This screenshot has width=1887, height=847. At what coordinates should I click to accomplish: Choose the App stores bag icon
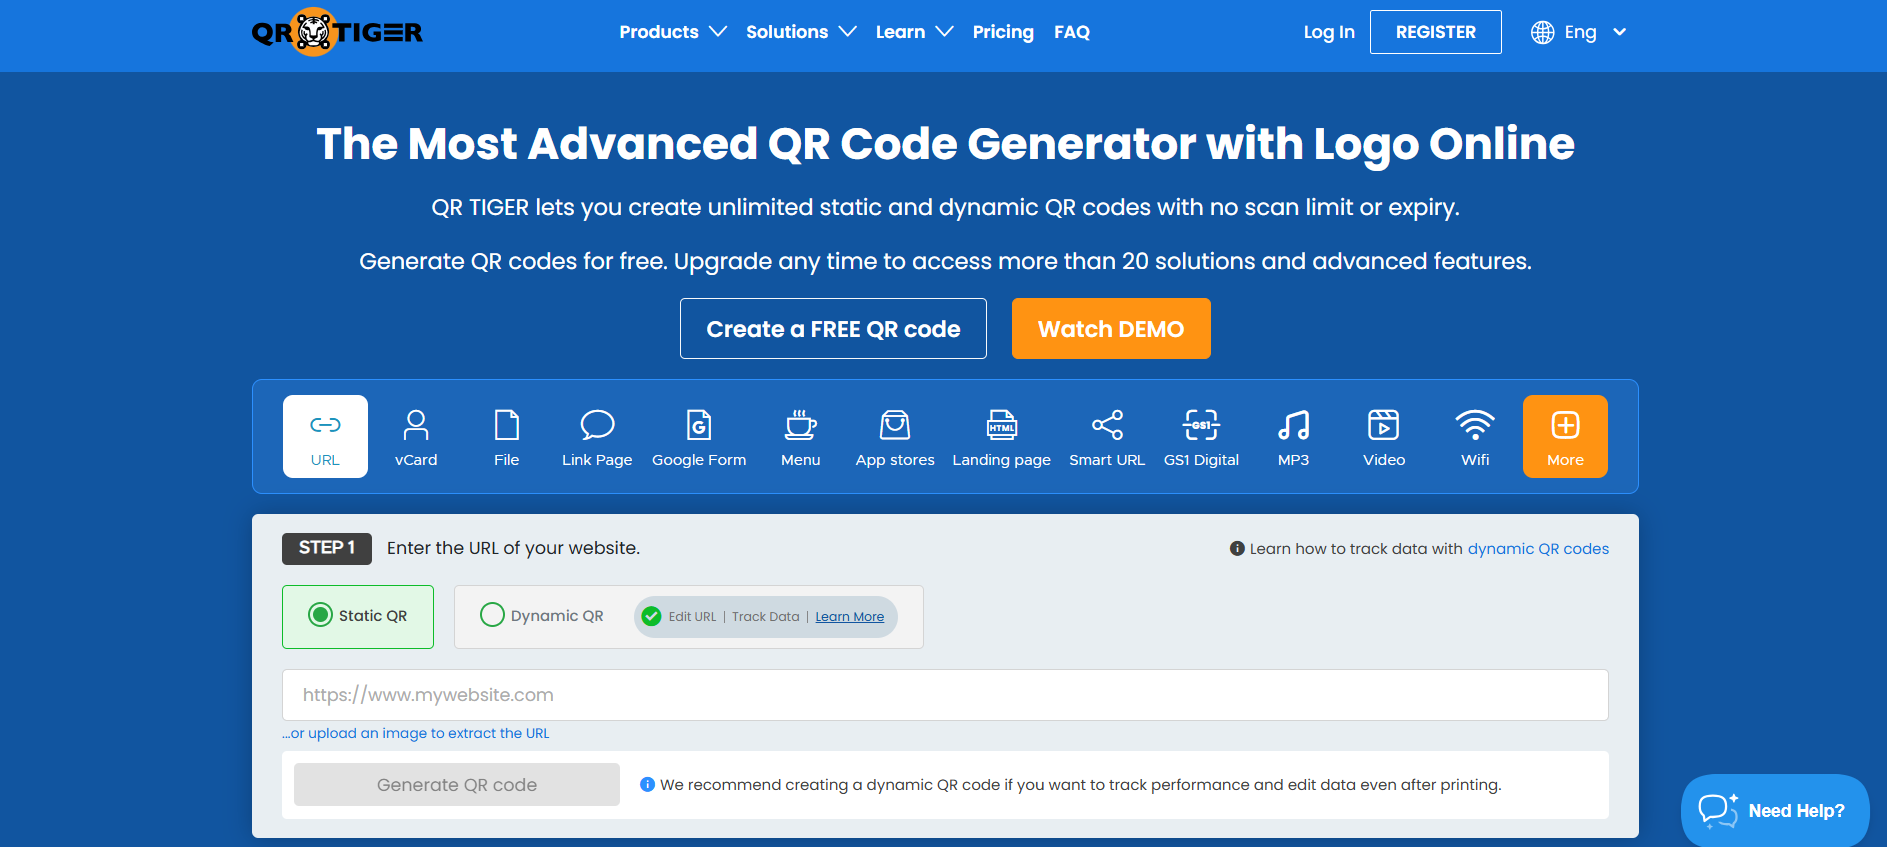tap(895, 426)
